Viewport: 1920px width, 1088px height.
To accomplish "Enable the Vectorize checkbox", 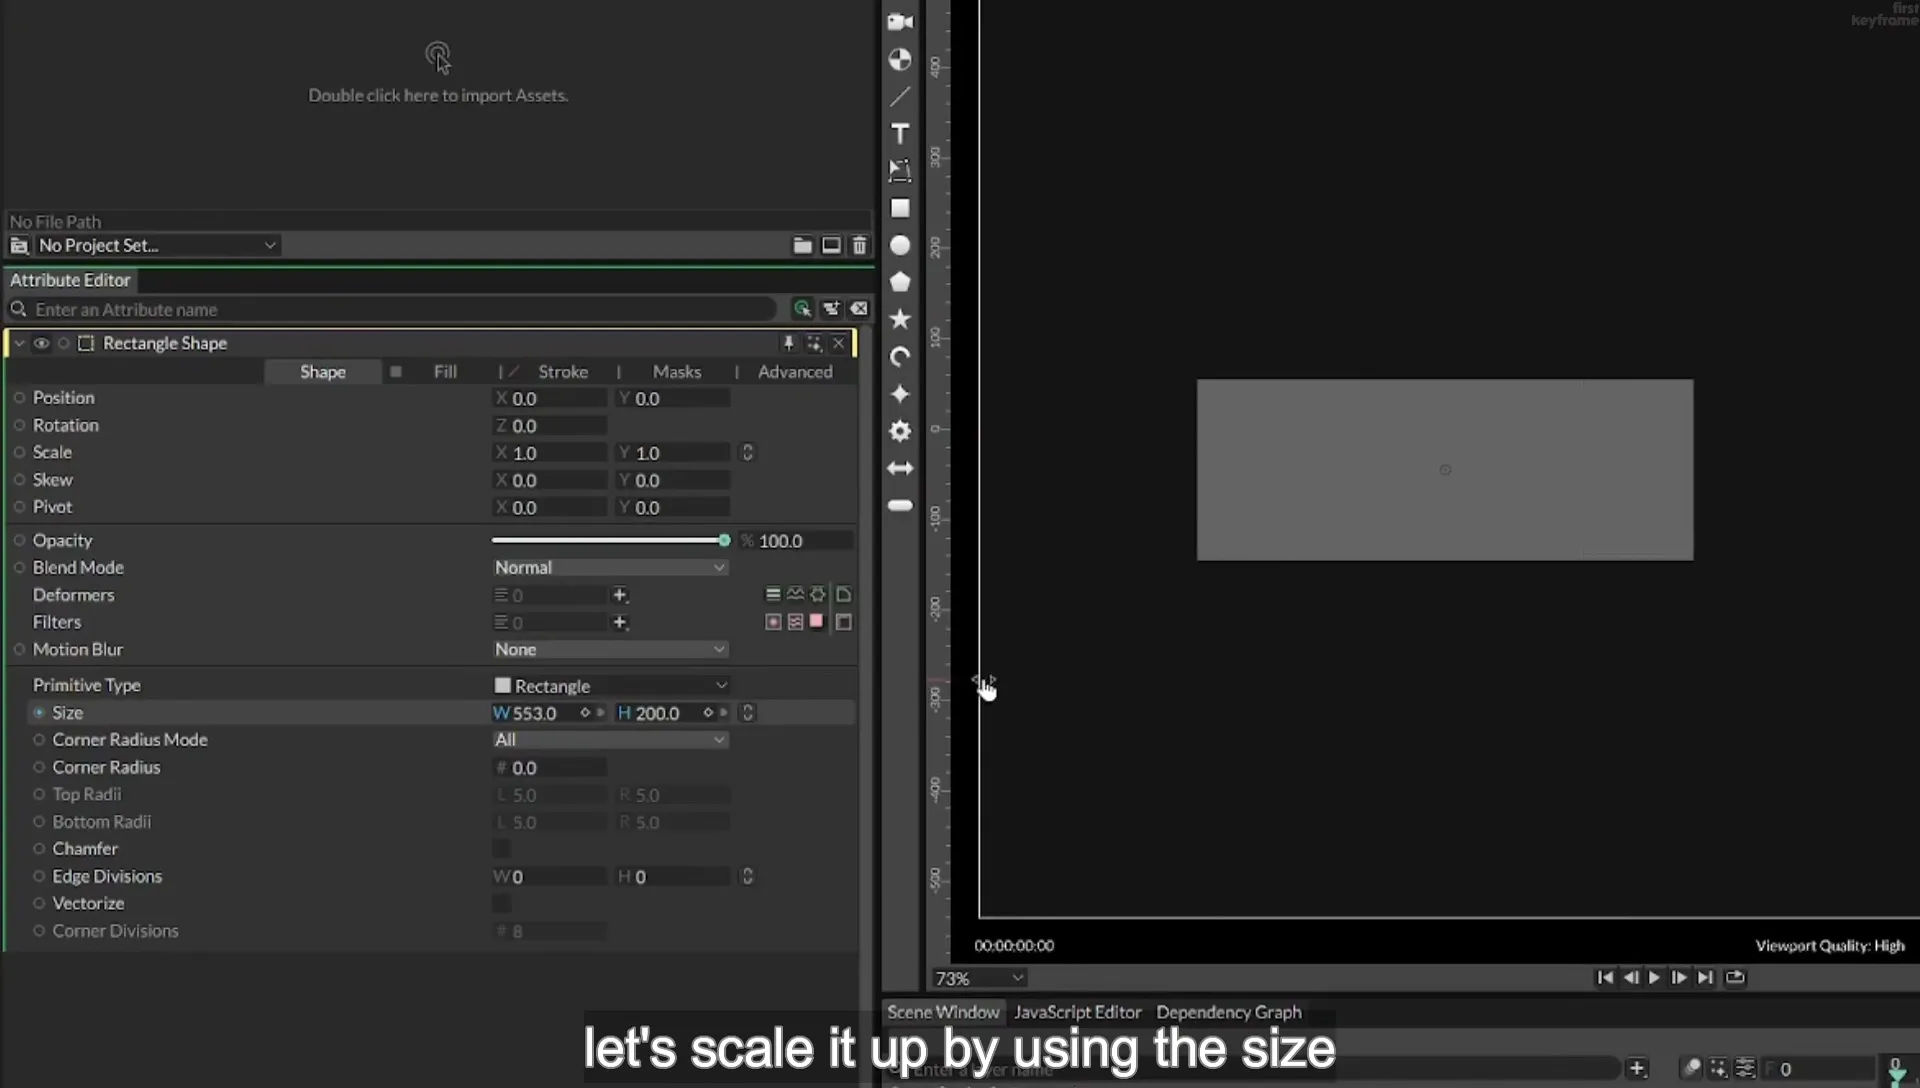I will [x=501, y=903].
